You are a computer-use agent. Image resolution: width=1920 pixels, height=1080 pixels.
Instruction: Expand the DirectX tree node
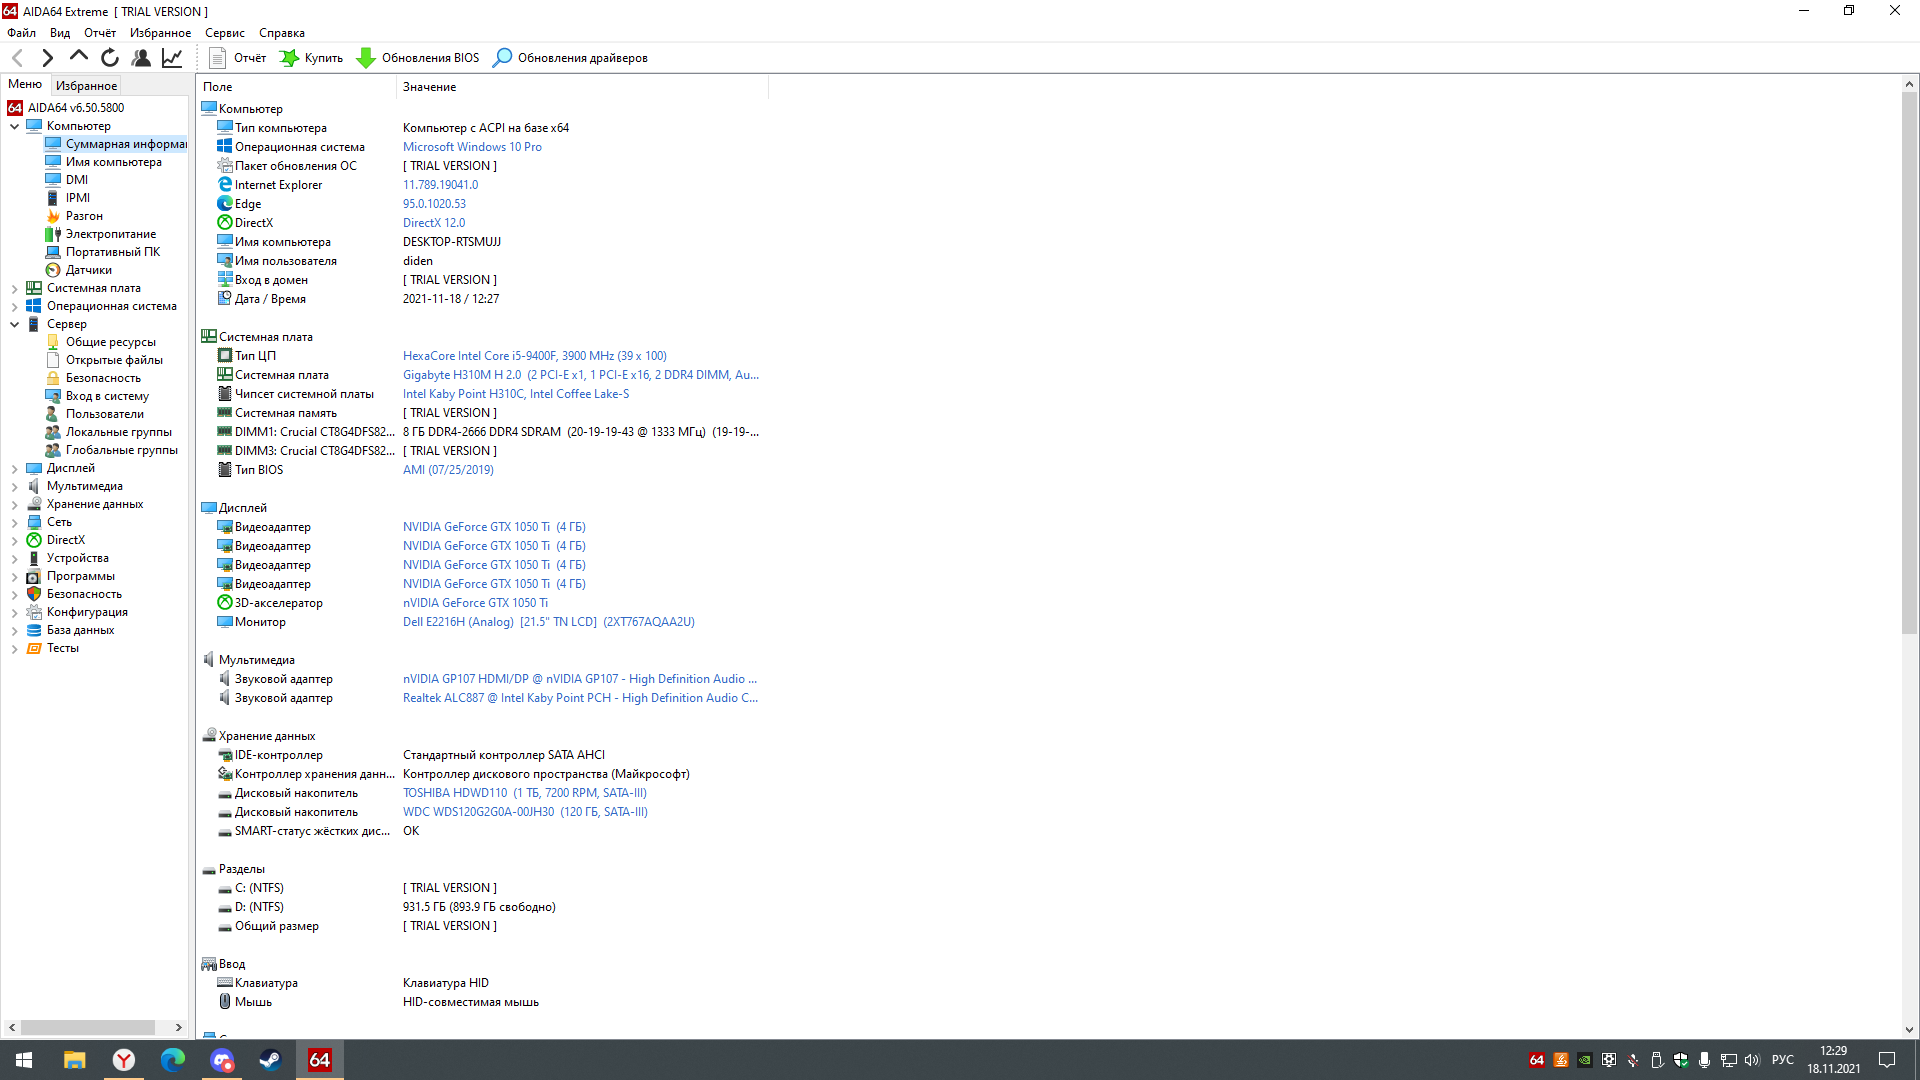click(x=14, y=540)
